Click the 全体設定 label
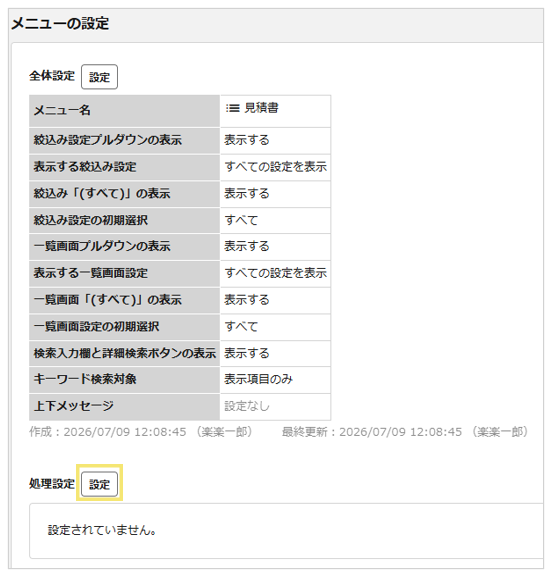The height and width of the screenshot is (575, 550). tap(52, 76)
